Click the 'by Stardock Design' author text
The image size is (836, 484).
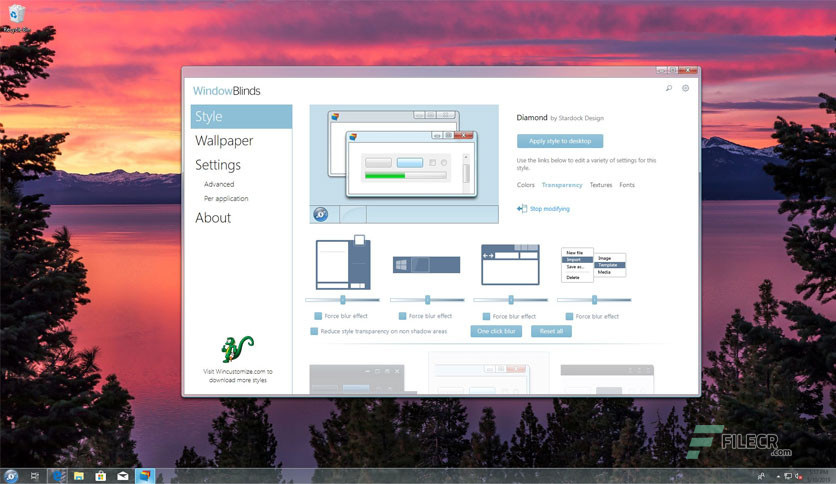577,118
